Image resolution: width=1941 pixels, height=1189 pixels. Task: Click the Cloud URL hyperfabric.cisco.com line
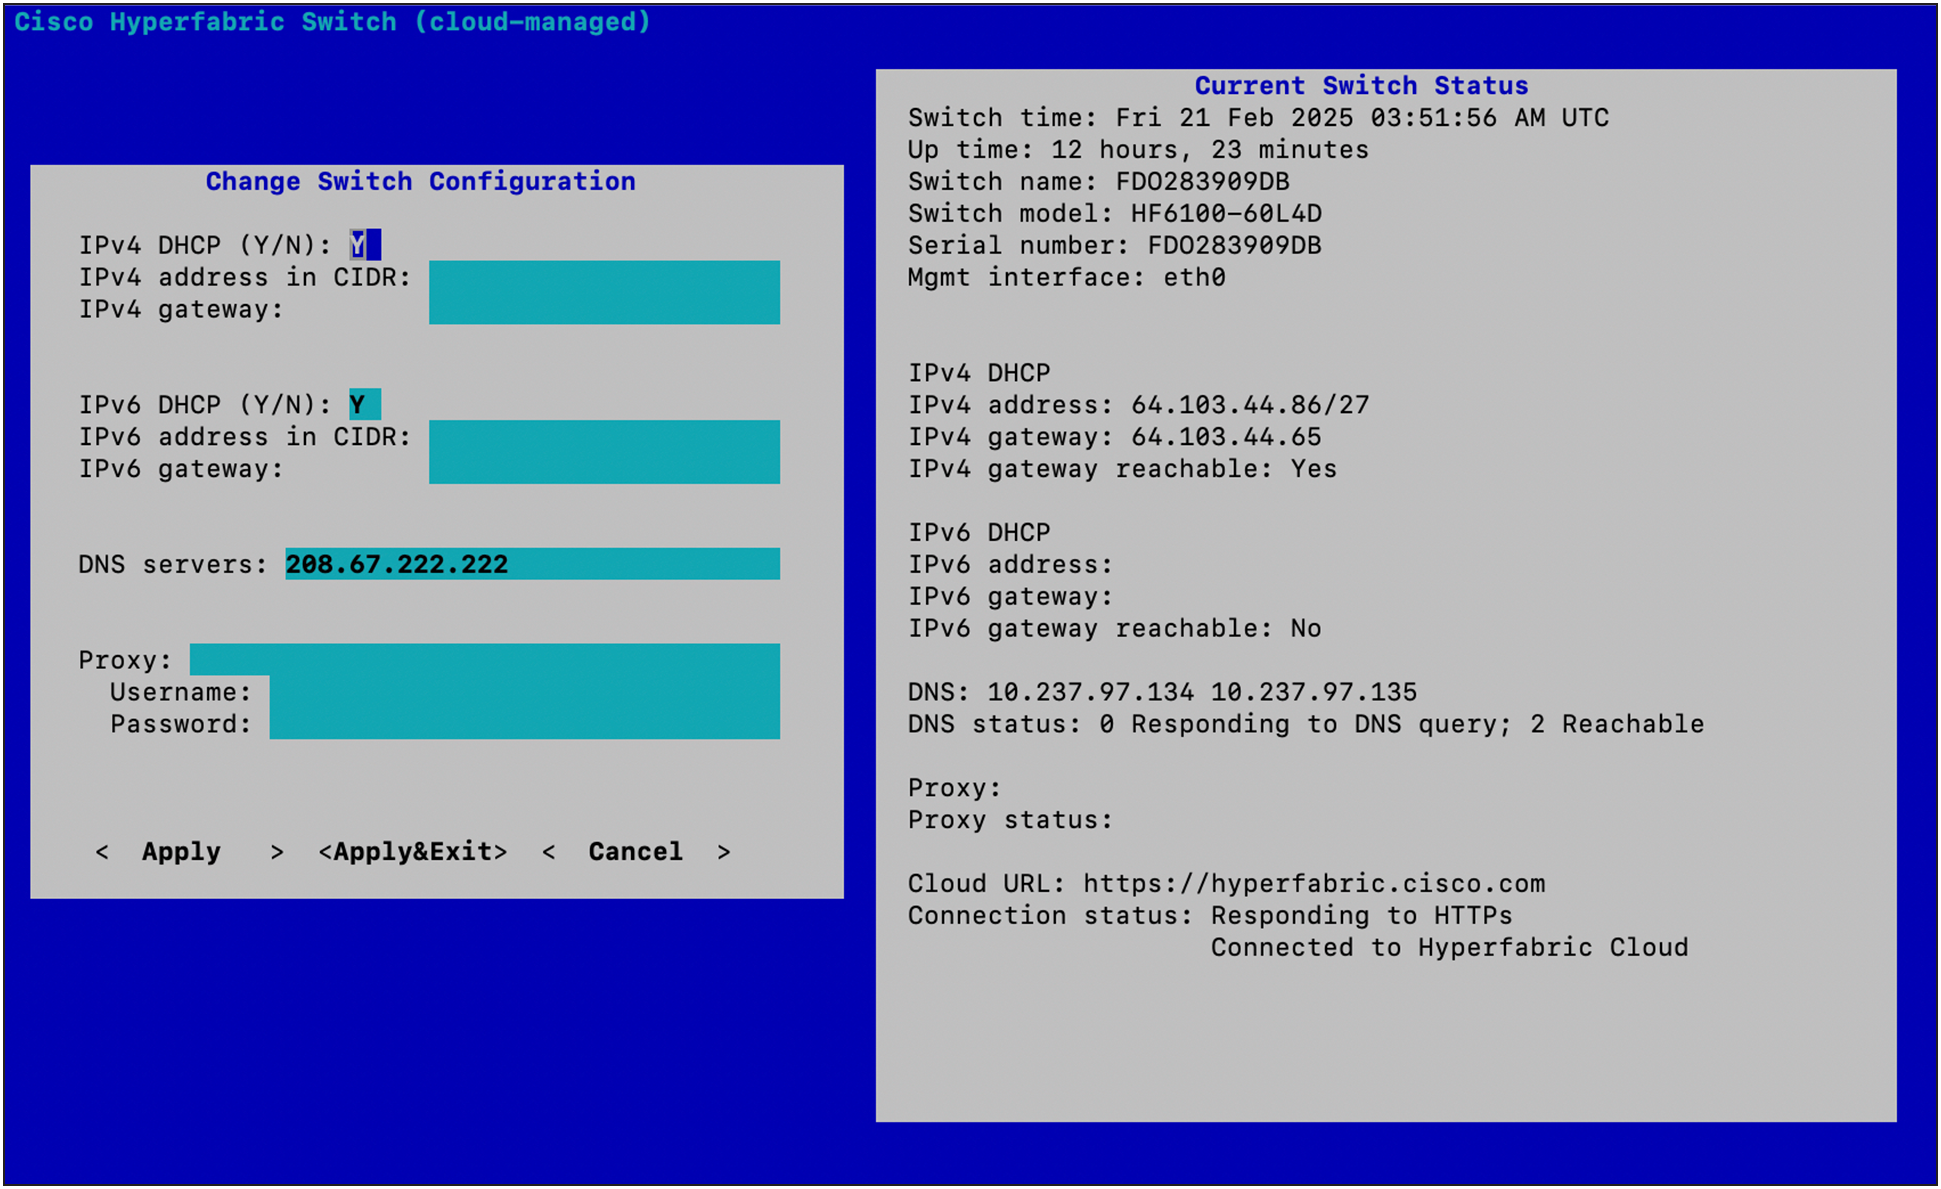1227,884
